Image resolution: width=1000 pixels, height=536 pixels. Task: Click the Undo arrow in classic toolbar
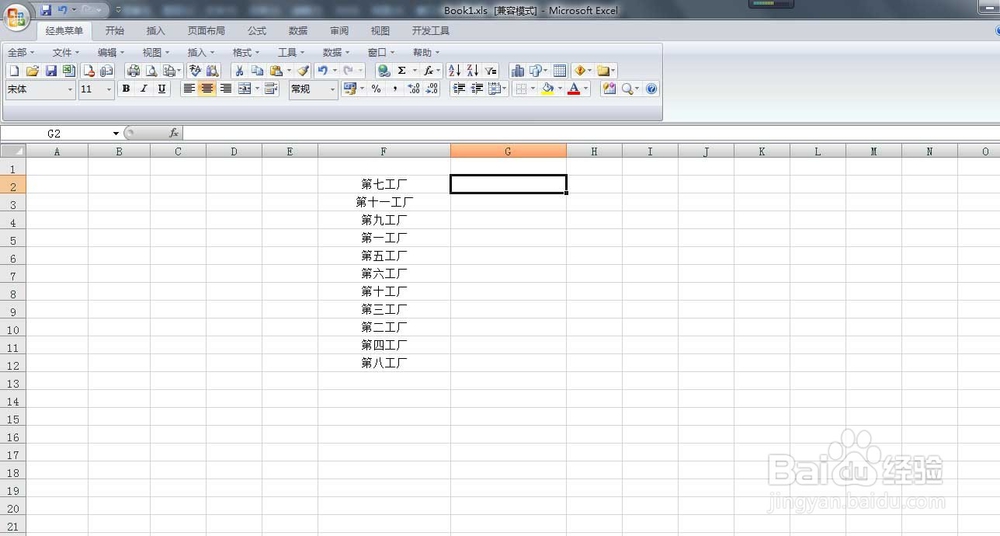[323, 71]
